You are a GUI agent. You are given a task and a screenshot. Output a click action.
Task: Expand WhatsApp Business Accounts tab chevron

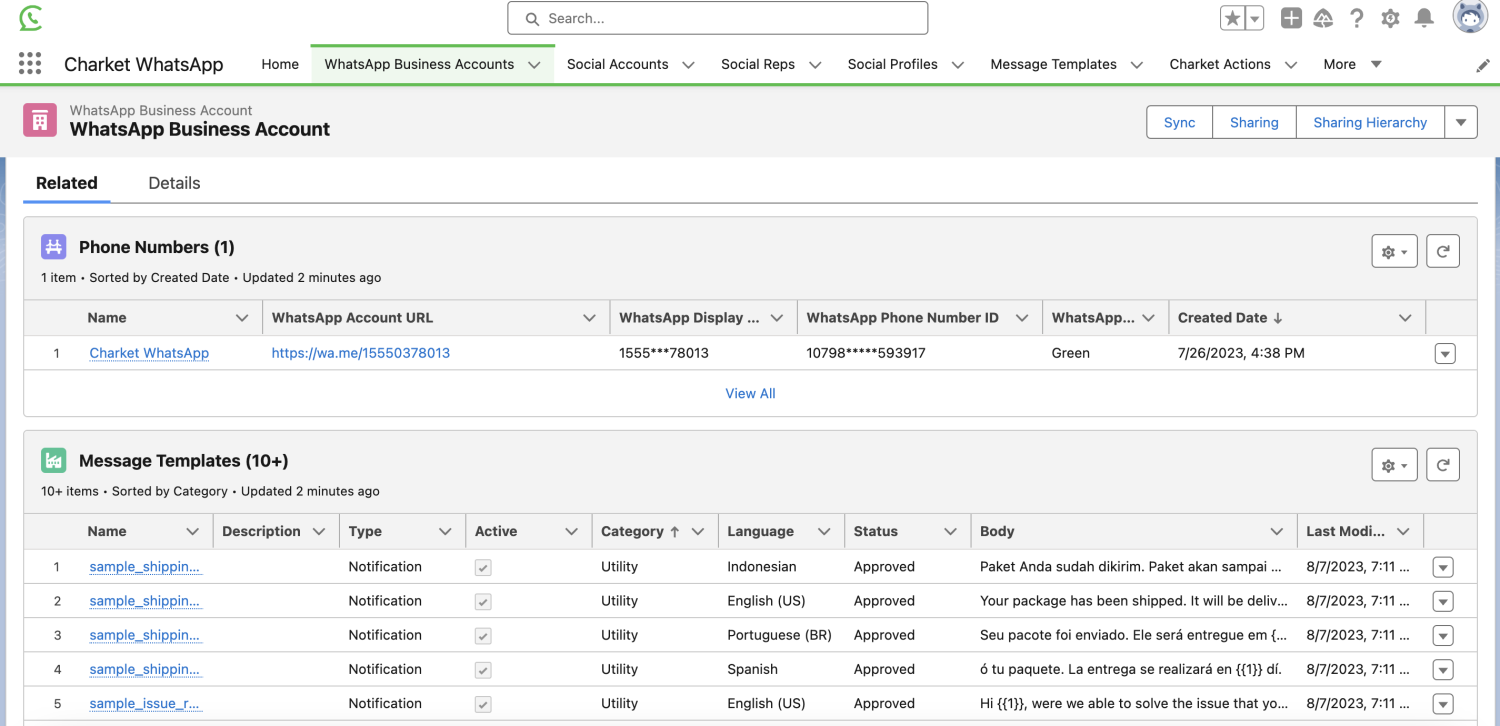coord(534,65)
